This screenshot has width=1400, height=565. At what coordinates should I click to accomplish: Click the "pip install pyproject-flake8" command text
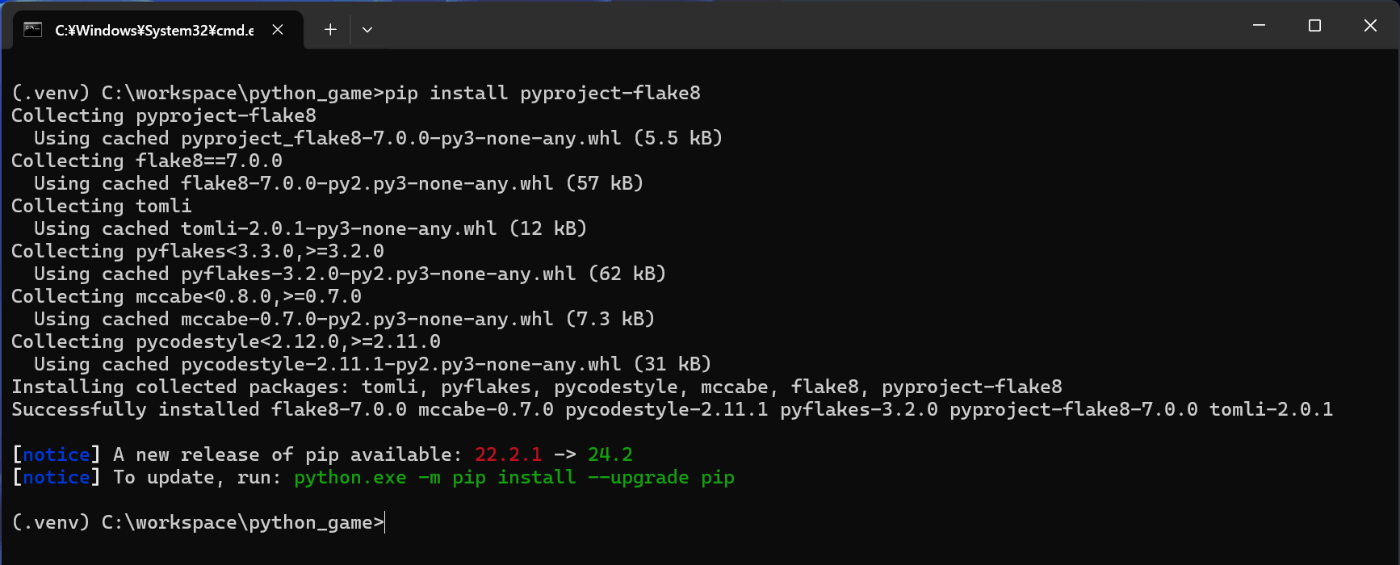click(x=543, y=93)
